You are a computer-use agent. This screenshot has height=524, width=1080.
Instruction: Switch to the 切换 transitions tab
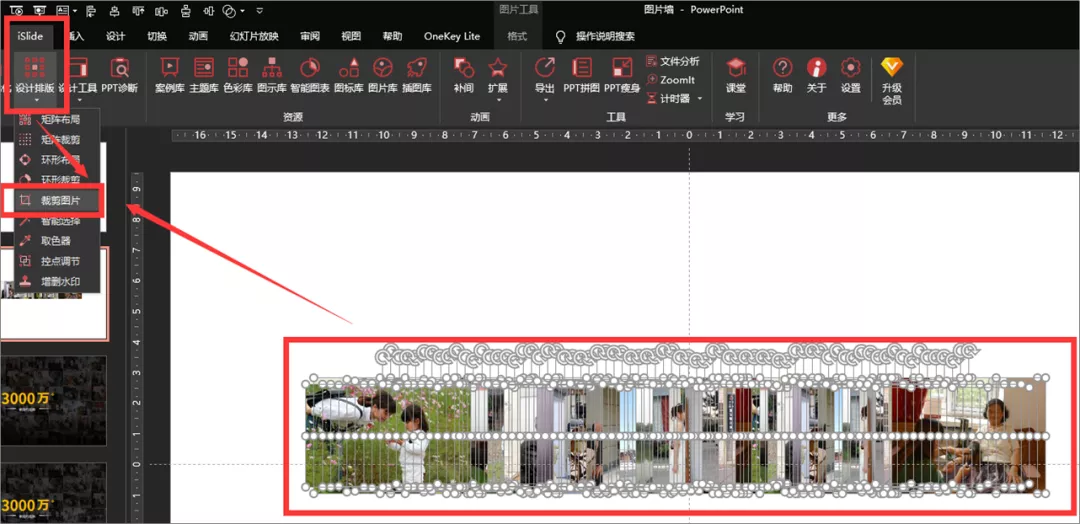pyautogui.click(x=157, y=36)
